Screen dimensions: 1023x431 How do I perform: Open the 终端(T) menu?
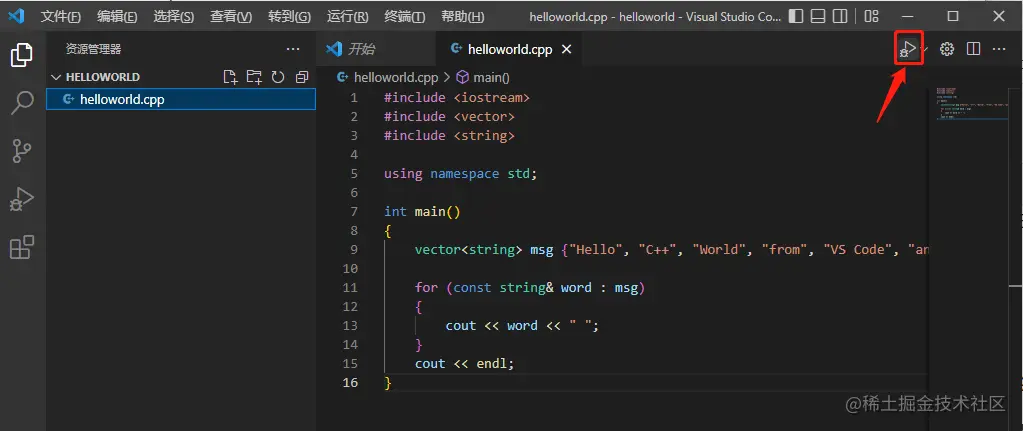[x=405, y=17]
